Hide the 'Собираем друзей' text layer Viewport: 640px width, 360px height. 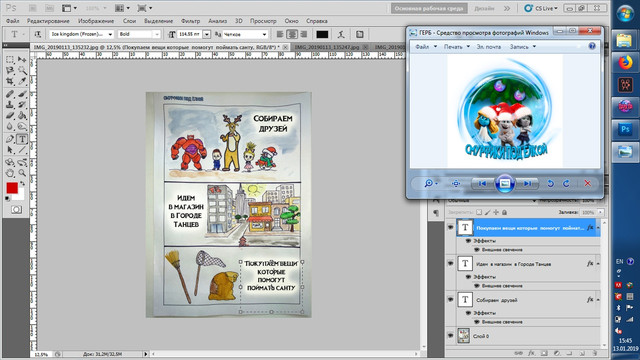450,300
